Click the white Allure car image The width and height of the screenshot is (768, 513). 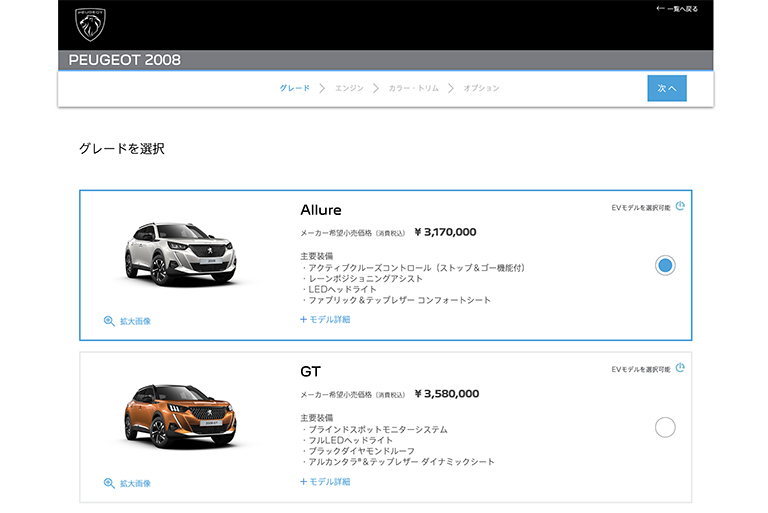click(x=180, y=254)
